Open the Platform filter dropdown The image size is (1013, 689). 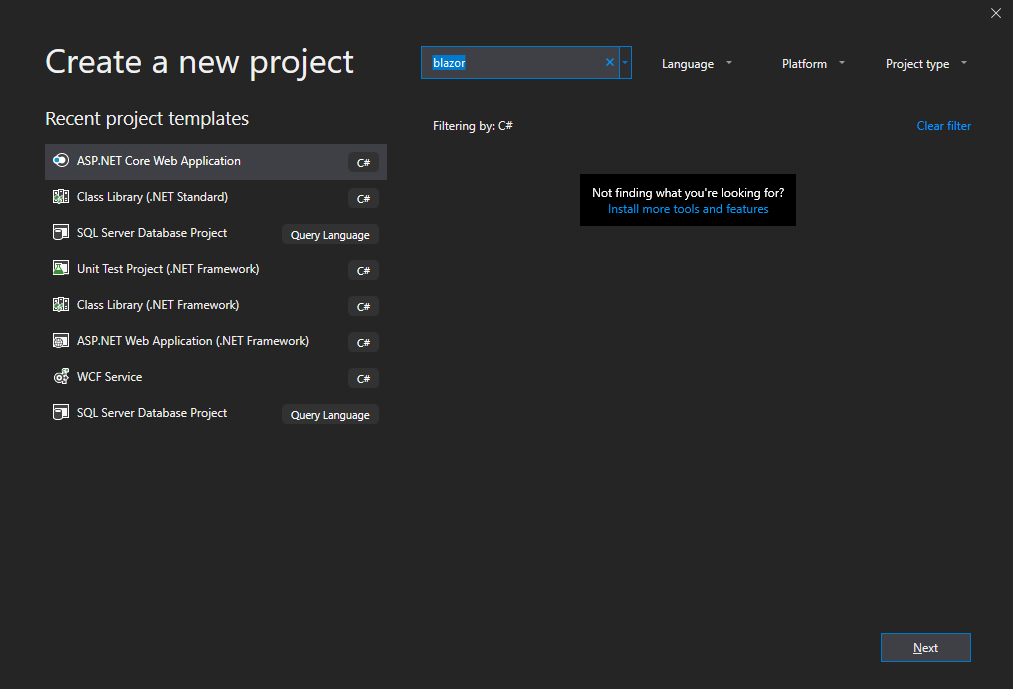tap(812, 63)
